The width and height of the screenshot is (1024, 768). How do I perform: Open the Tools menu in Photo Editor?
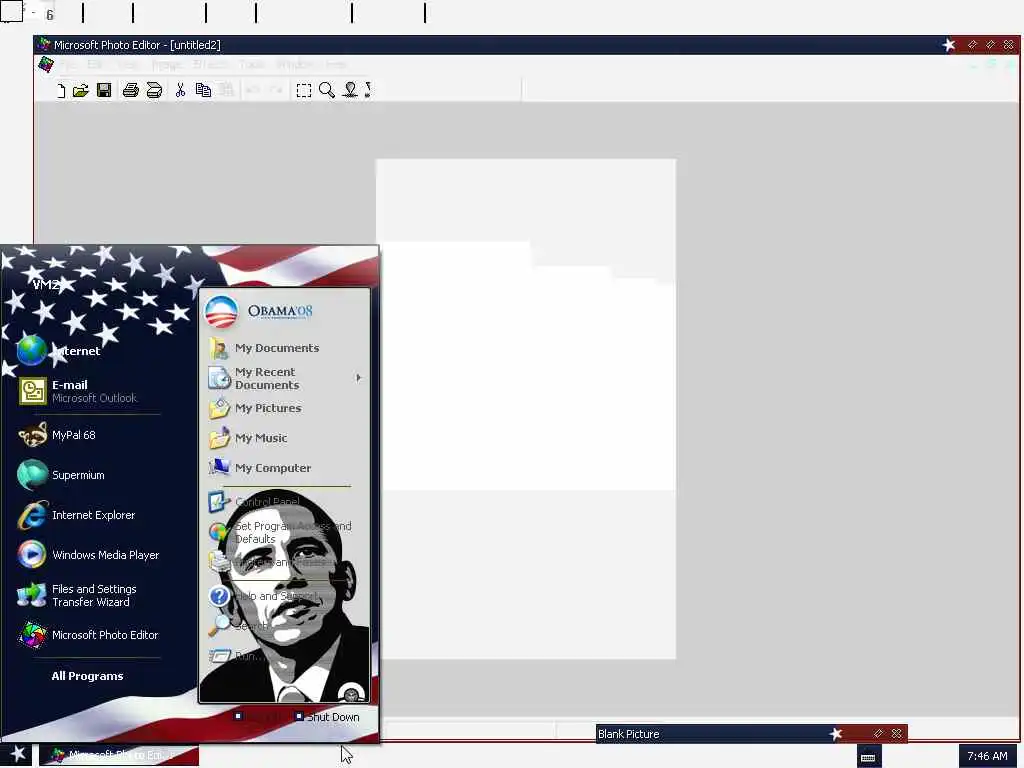coord(251,65)
